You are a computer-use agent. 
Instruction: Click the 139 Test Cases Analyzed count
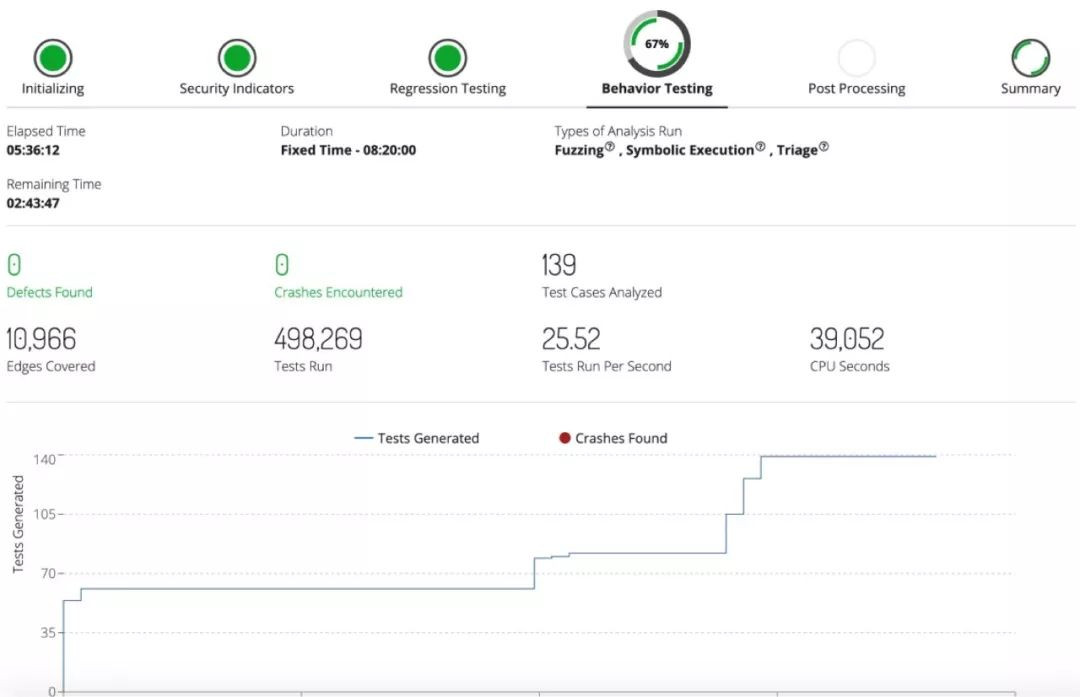point(559,265)
